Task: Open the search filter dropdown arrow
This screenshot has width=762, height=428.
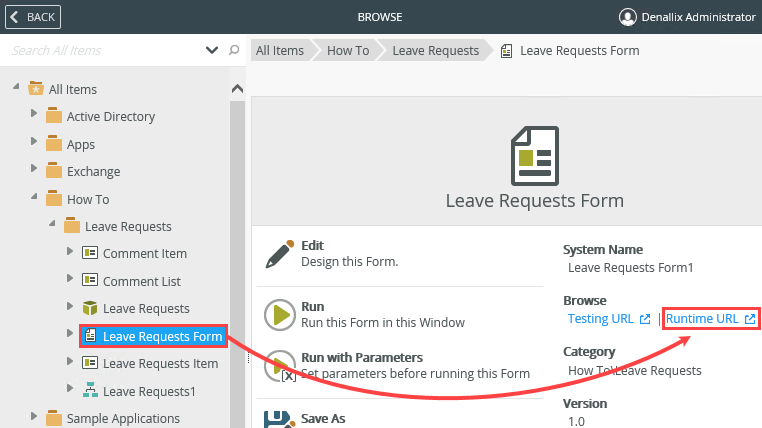Action: [212, 50]
